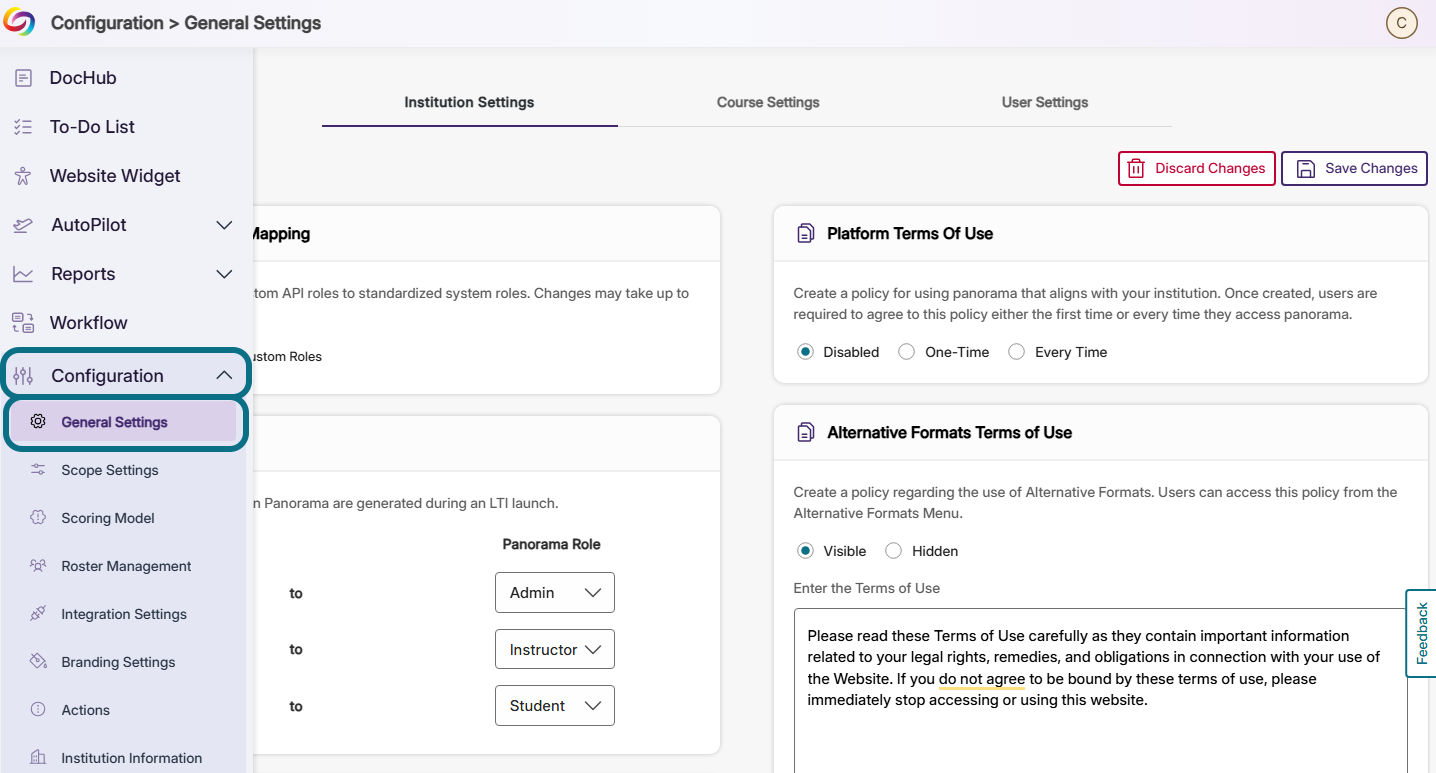Click the Scope Settings icon
This screenshot has width=1436, height=773.
[38, 470]
